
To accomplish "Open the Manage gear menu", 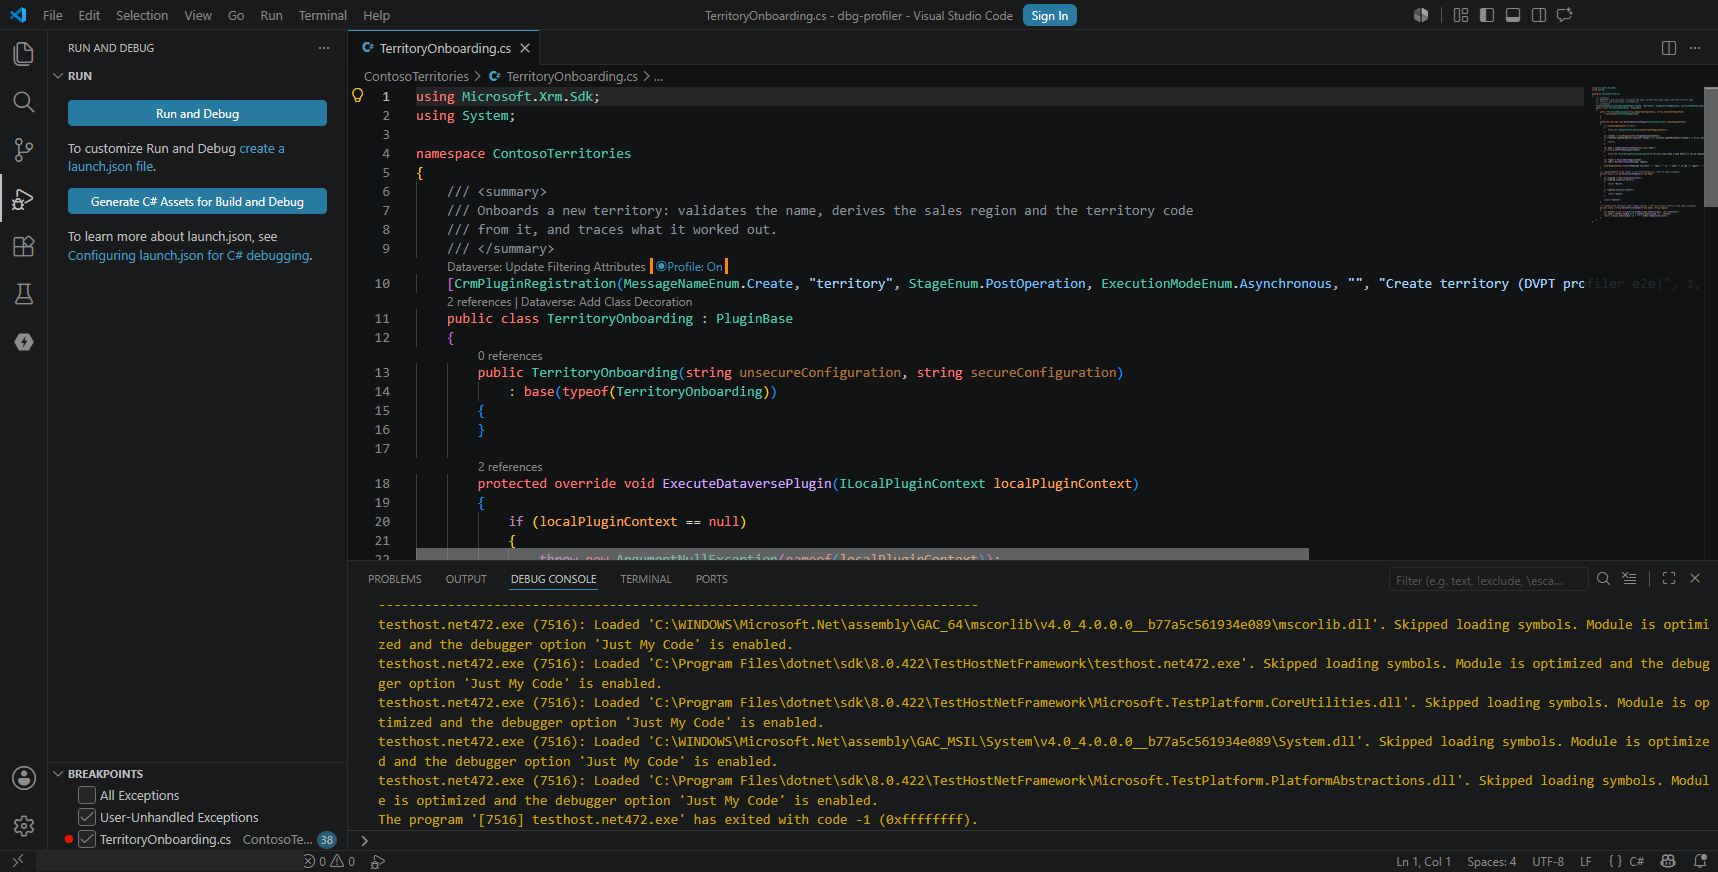I will [x=23, y=826].
